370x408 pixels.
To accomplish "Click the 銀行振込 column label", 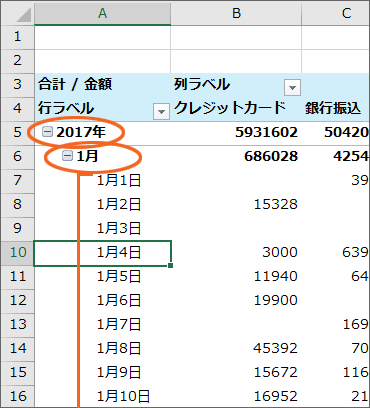I will [x=332, y=109].
